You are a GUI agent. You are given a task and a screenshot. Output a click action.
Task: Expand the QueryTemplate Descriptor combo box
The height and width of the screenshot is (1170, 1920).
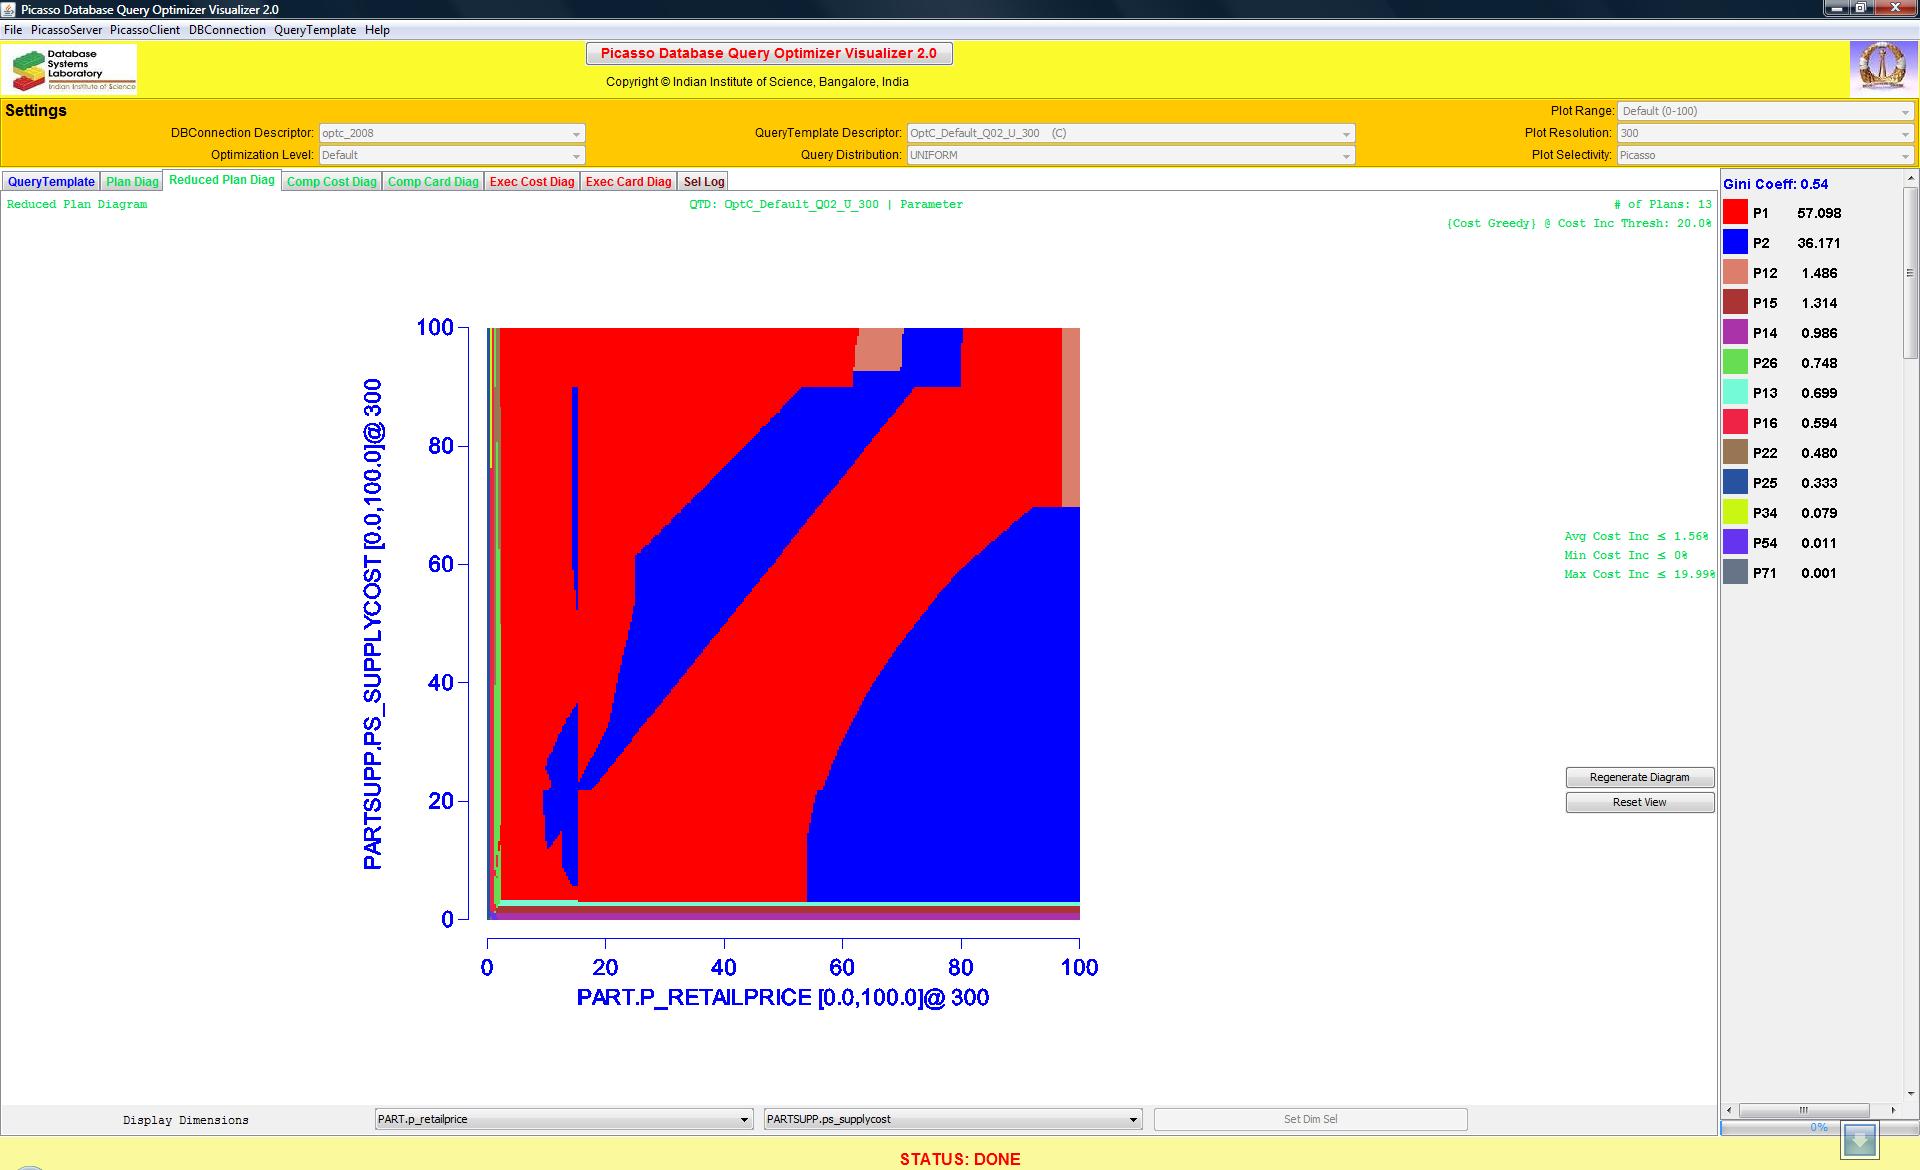pos(1130,133)
